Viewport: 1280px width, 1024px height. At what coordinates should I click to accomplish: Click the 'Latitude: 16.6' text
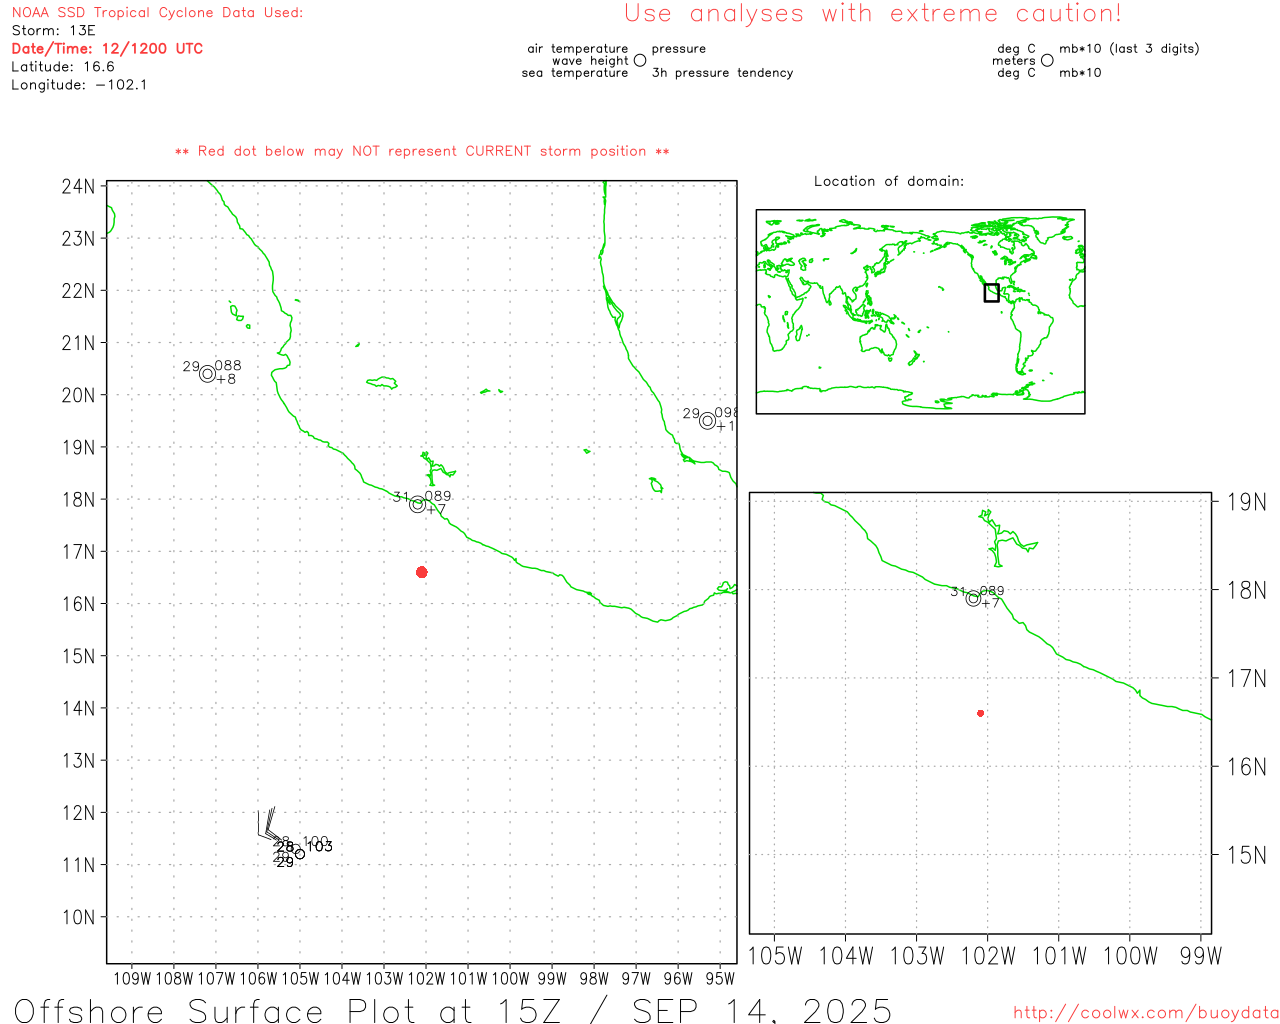pos(63,67)
